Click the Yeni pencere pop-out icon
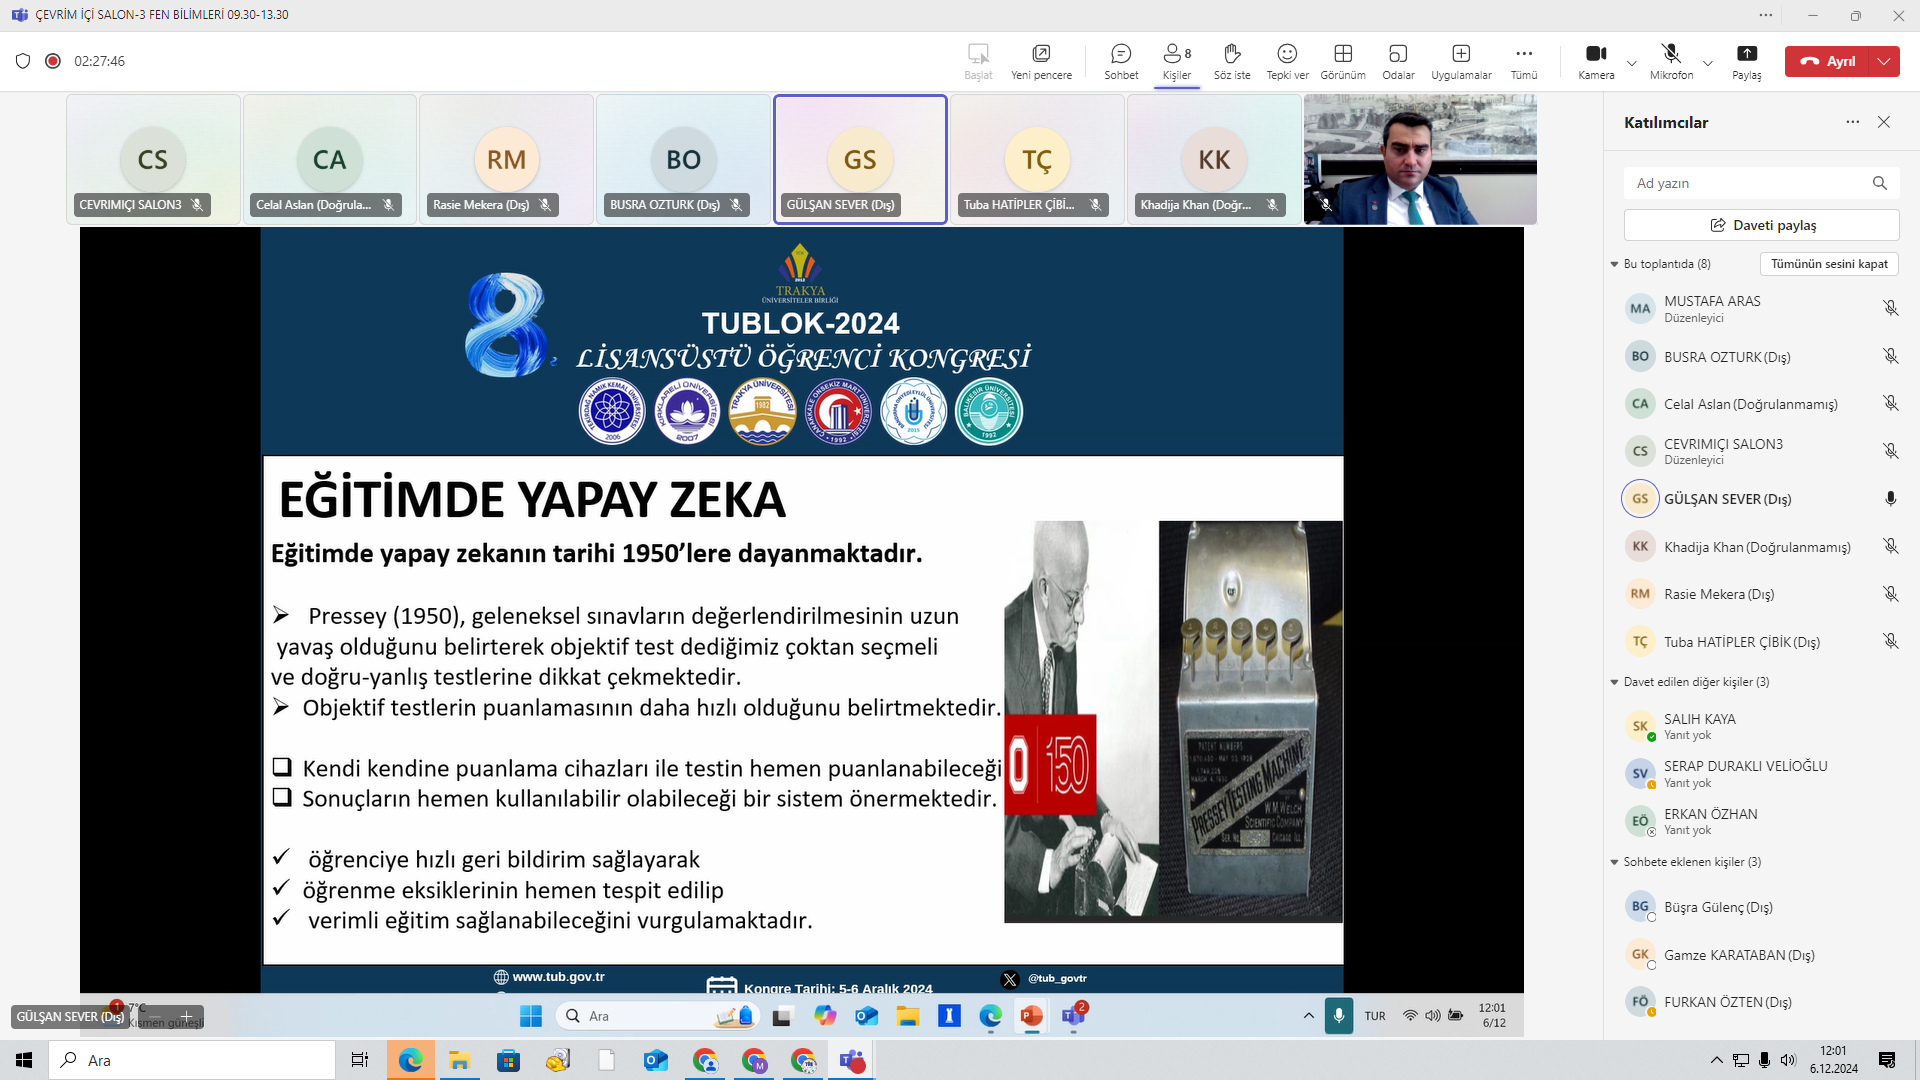 click(x=1041, y=53)
